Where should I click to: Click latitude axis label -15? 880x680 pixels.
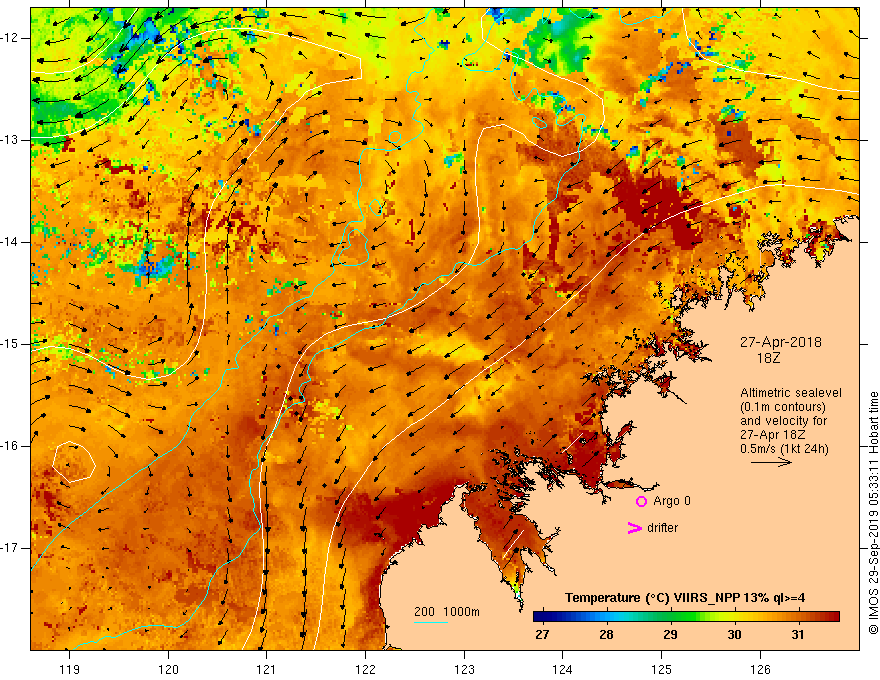11,344
